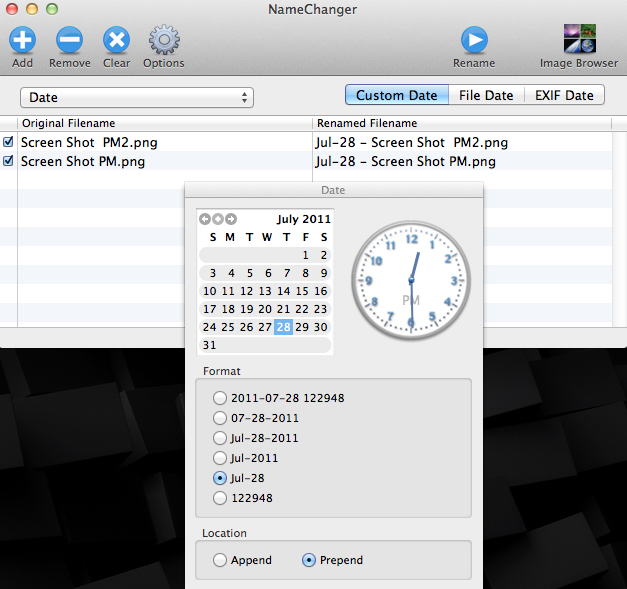Switch to the File Date tab
This screenshot has width=627, height=589.
[x=486, y=95]
